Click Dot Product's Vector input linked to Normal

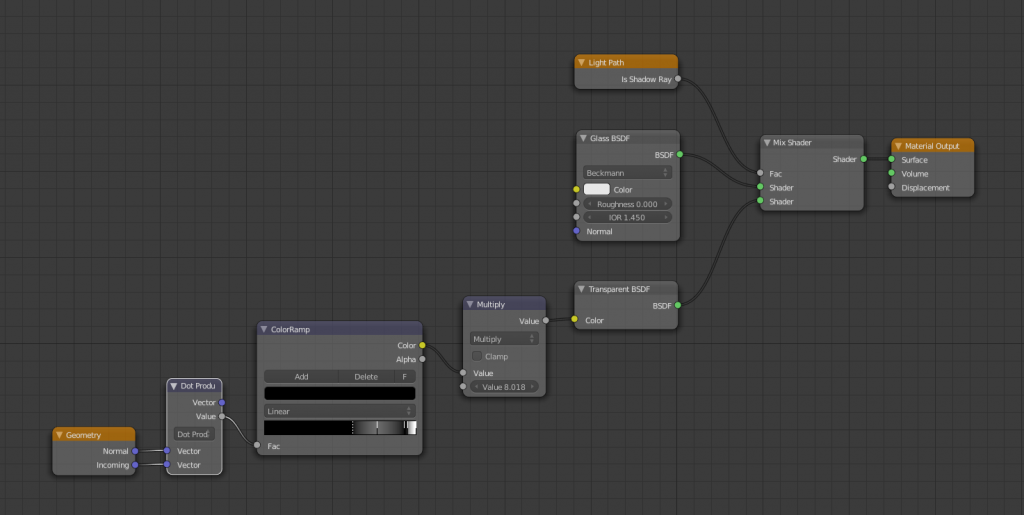(167, 451)
